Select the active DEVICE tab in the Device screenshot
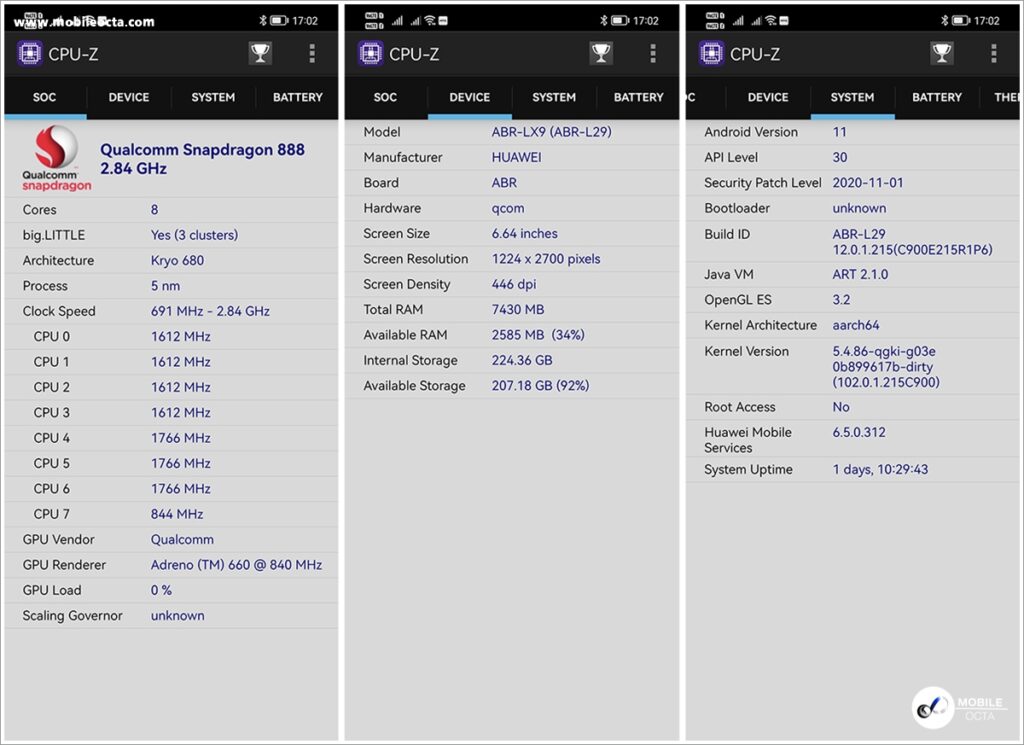This screenshot has width=1024, height=745. (x=470, y=97)
